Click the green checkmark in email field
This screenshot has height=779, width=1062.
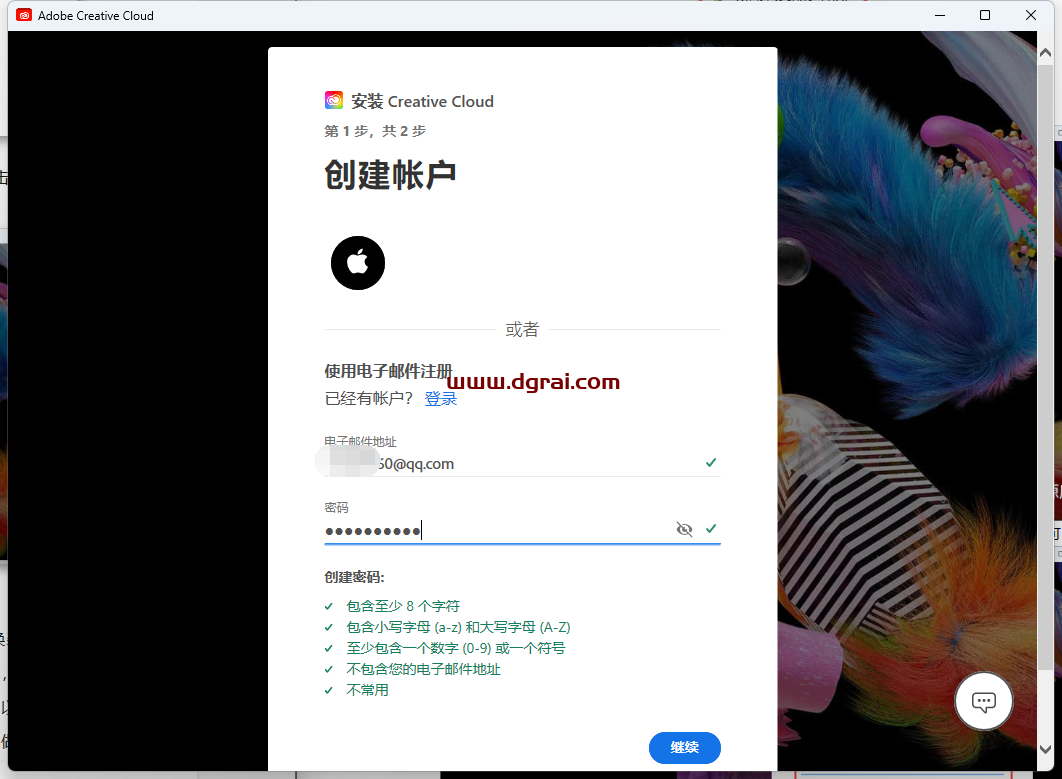tap(711, 463)
